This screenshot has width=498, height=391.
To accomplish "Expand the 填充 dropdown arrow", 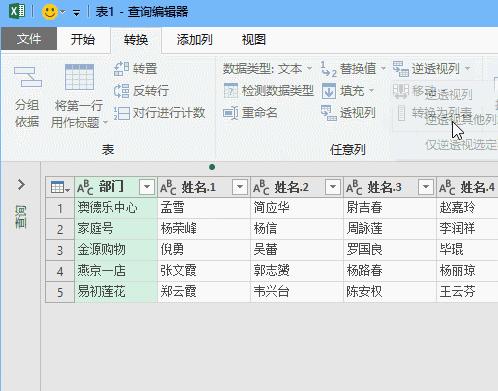I will tap(371, 90).
